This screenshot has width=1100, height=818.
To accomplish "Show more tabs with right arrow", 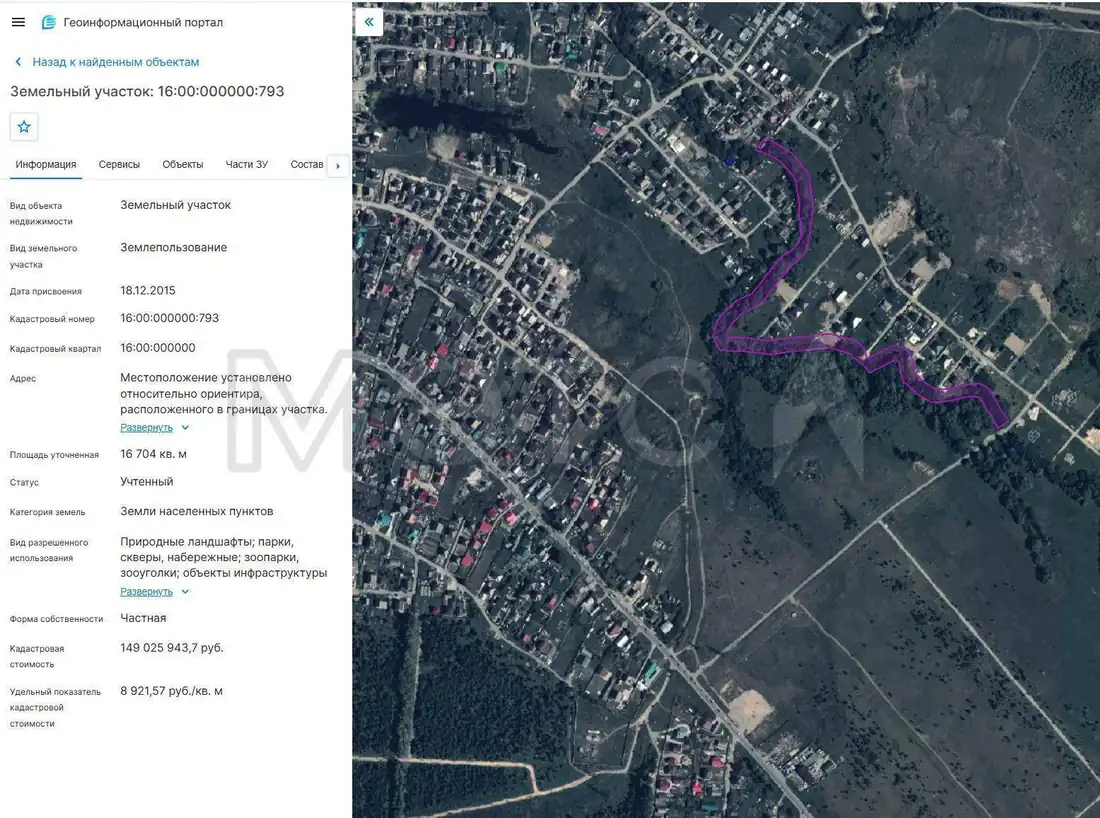I will tap(338, 166).
